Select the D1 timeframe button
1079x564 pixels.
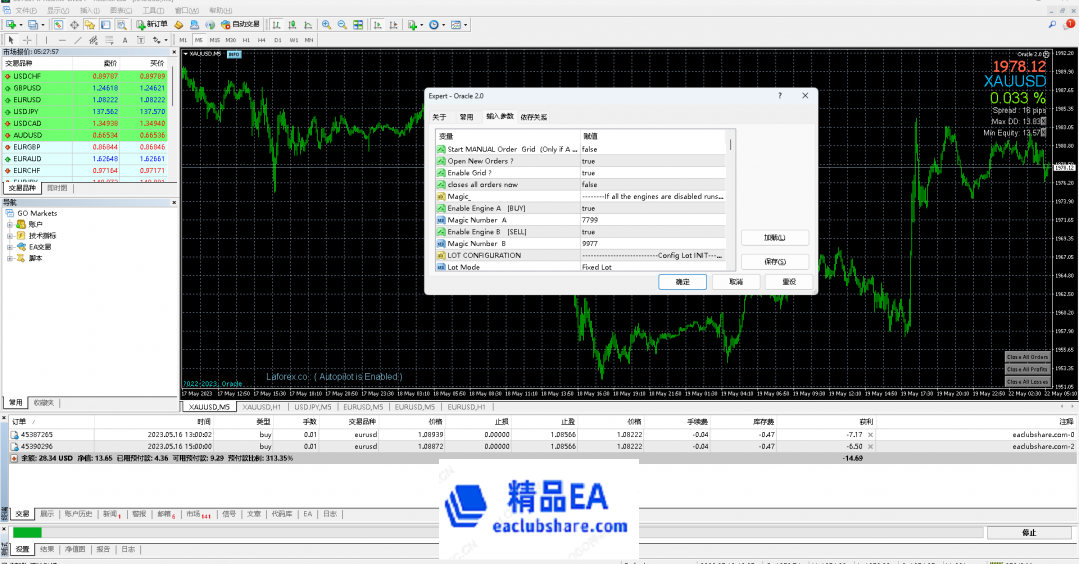tap(278, 40)
